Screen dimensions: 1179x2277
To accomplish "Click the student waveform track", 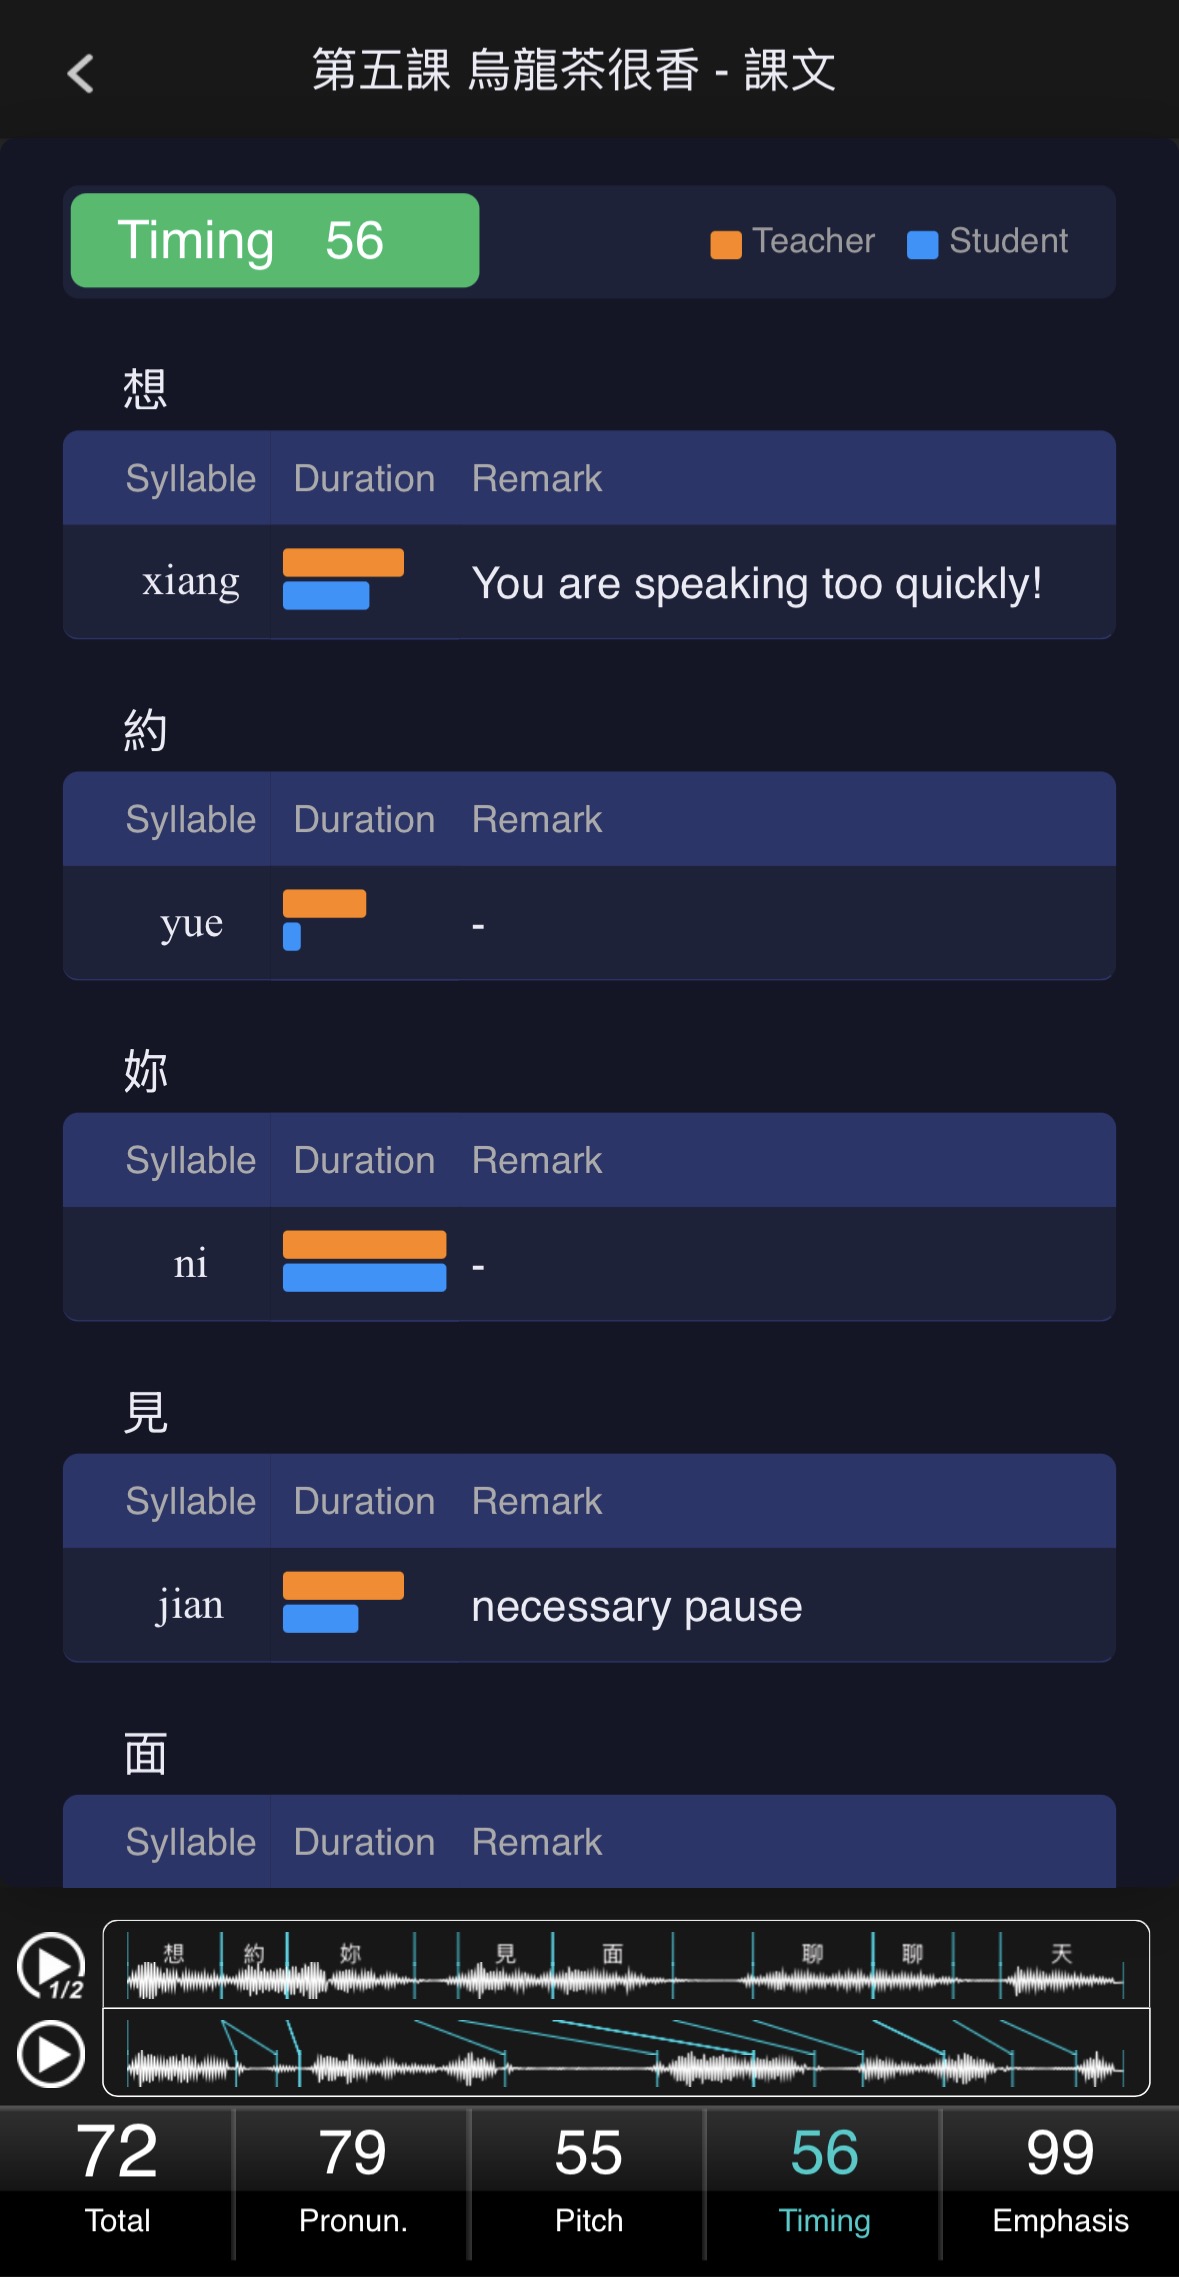I will coord(626,2052).
